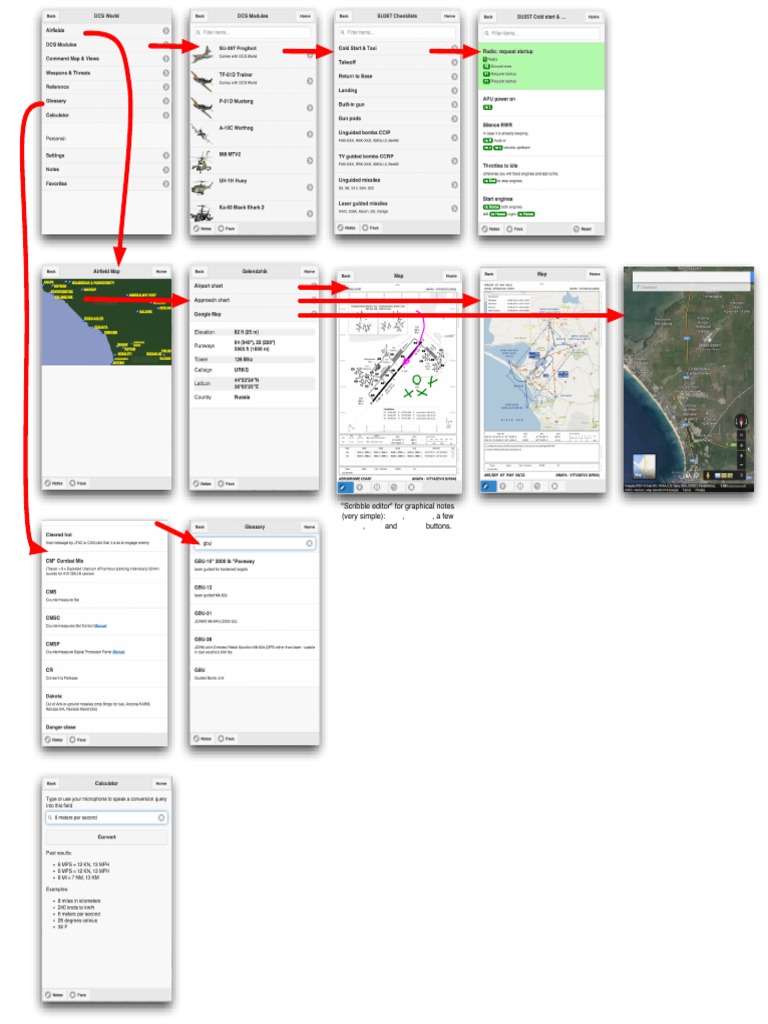Select Unguided bombs CCIP checklist

396,136
